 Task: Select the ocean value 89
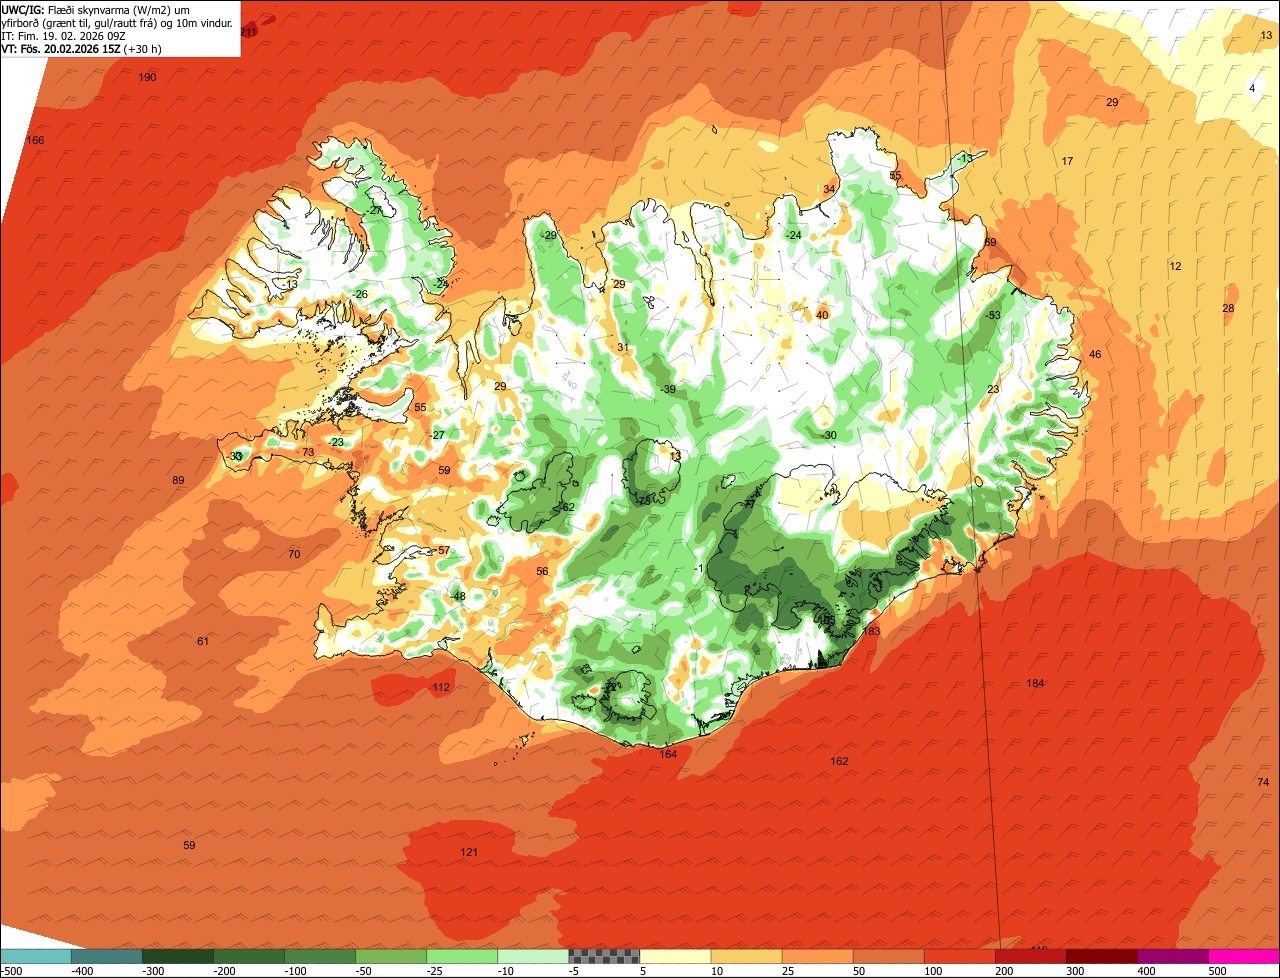click(x=178, y=481)
